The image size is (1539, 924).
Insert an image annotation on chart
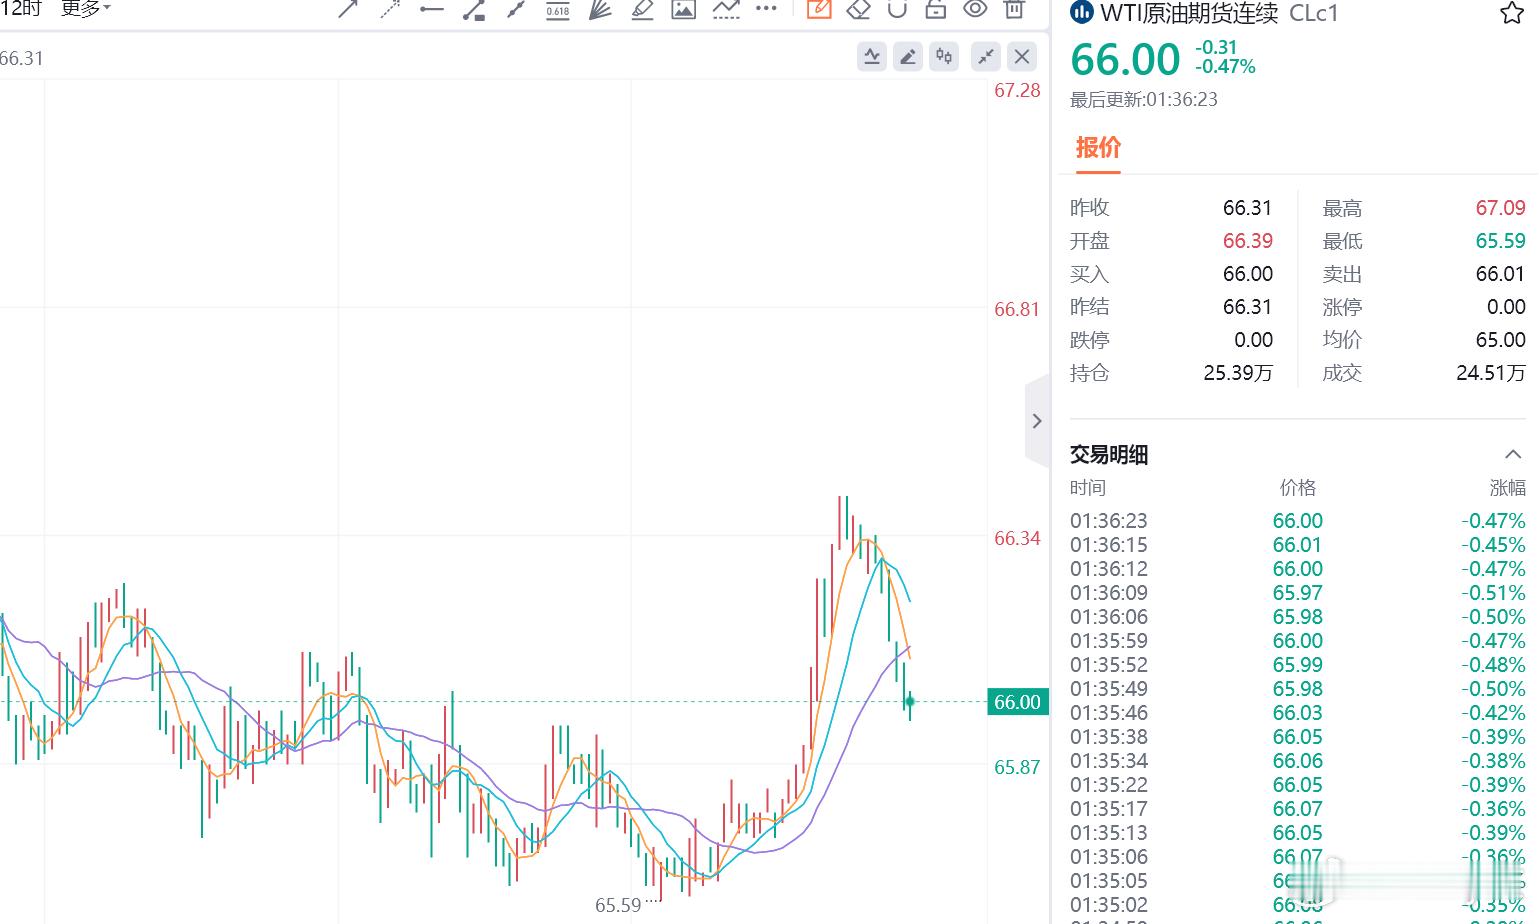coord(684,9)
